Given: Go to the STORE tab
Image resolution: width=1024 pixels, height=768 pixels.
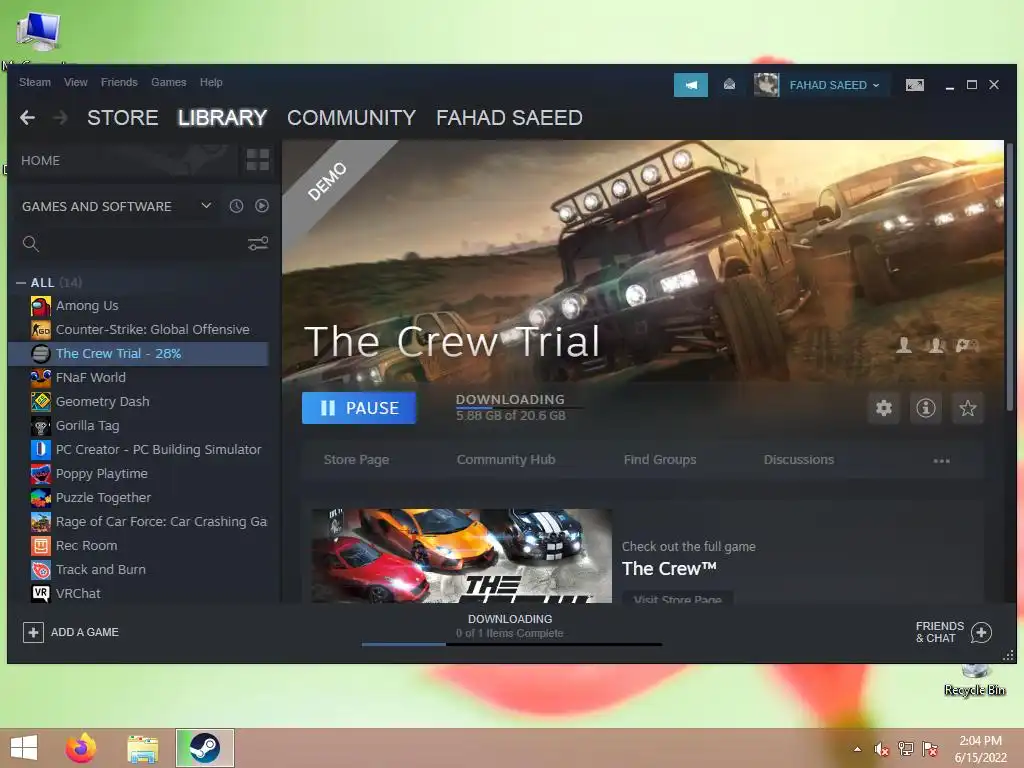Looking at the screenshot, I should [123, 118].
